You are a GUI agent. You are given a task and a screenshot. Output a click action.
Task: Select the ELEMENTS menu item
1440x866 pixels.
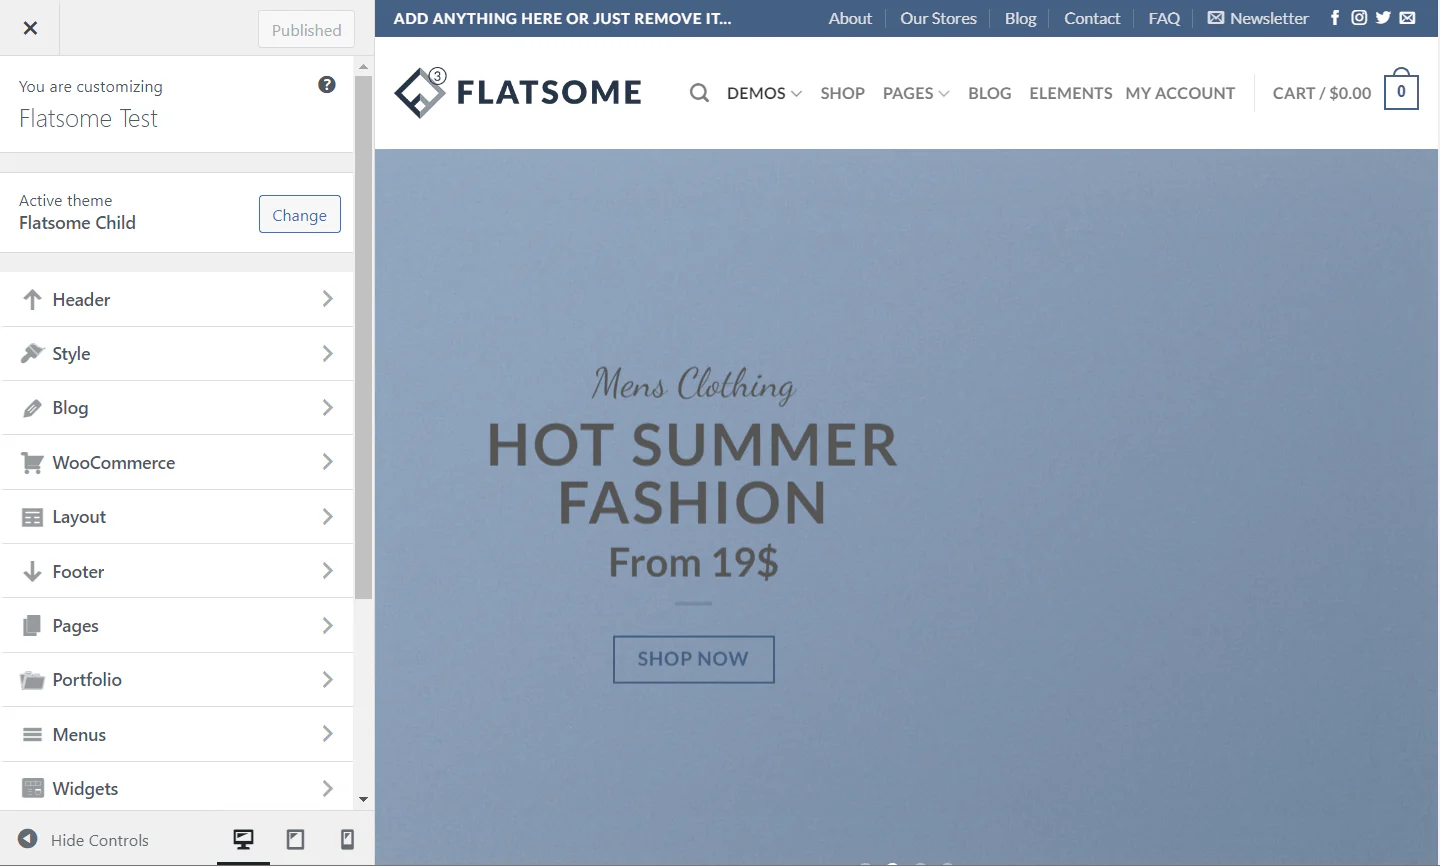[x=1070, y=92]
